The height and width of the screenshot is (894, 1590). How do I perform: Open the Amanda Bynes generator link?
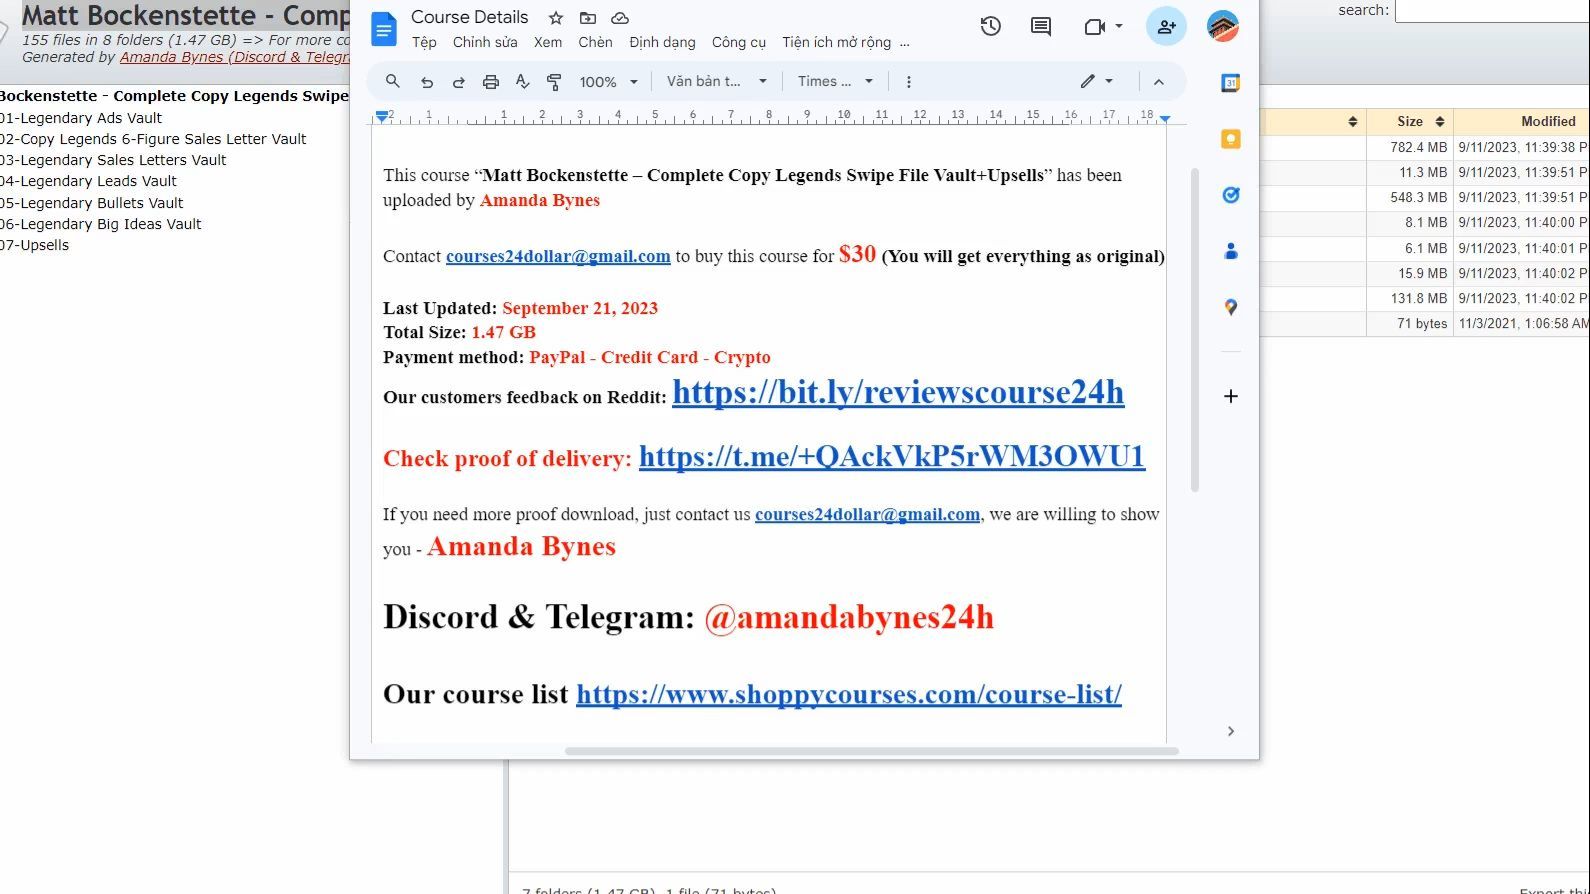[234, 57]
